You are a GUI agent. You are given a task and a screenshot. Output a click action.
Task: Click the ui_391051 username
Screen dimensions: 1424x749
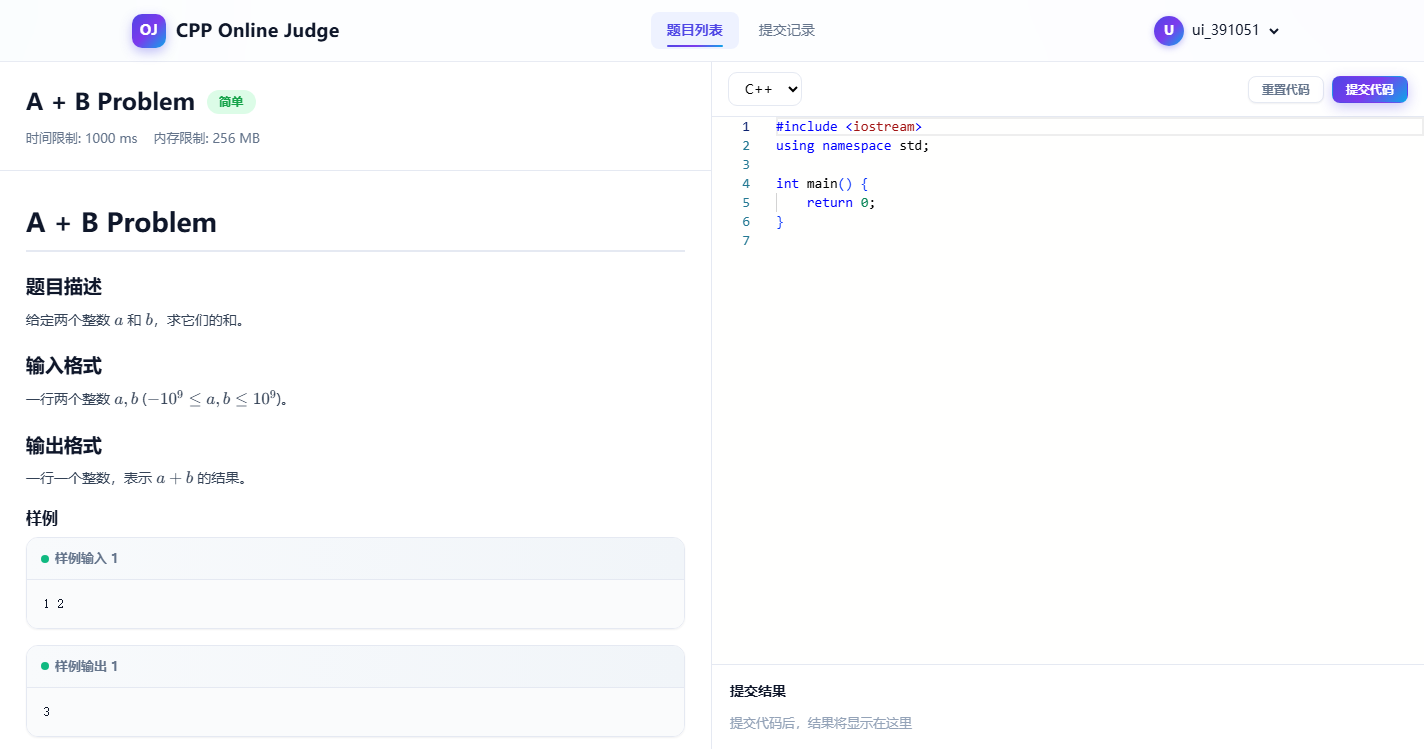[x=1226, y=30]
